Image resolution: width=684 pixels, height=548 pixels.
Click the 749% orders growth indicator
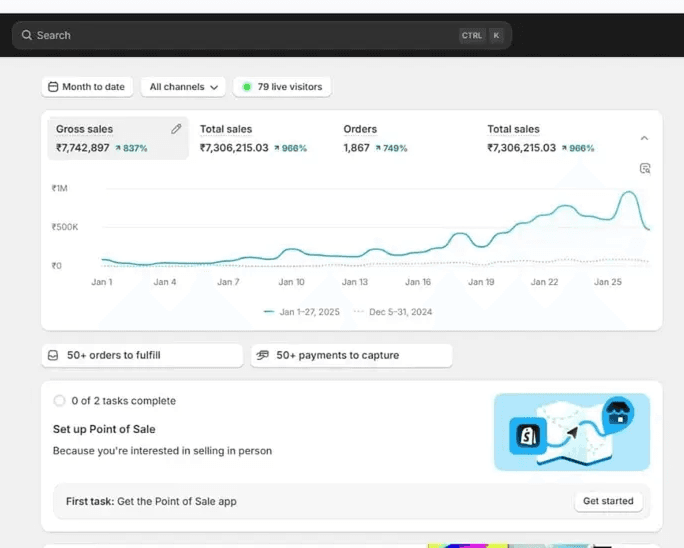pyautogui.click(x=391, y=148)
